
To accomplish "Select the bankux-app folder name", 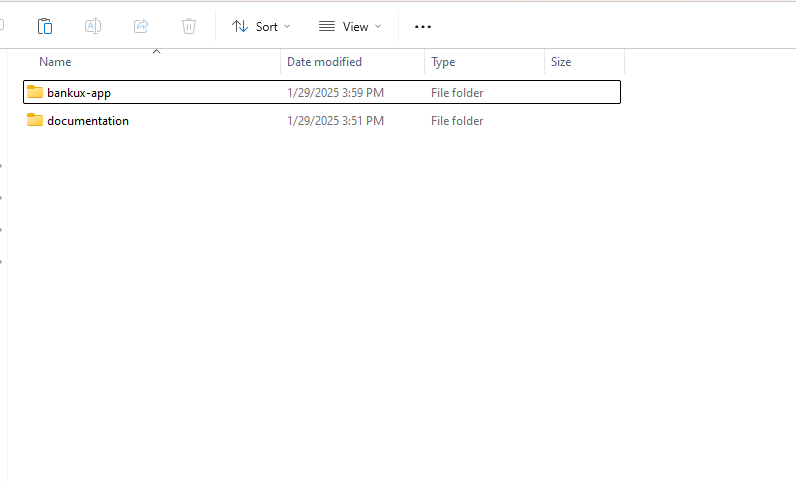I will (x=79, y=93).
